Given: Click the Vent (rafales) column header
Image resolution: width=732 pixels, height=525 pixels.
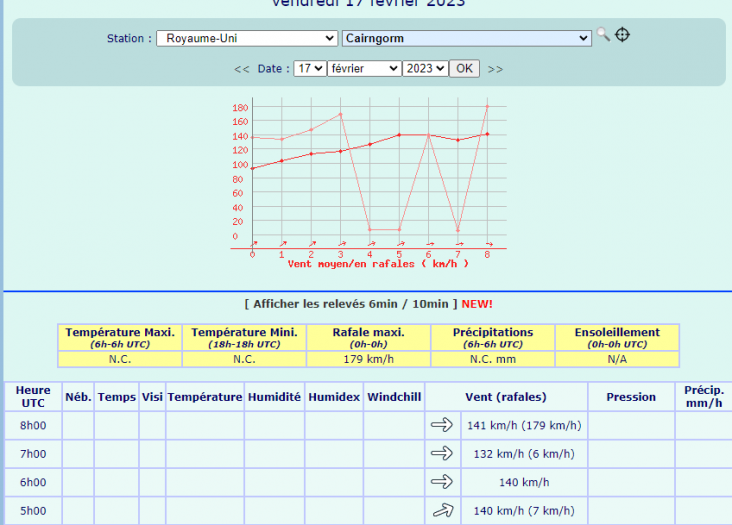Looking at the screenshot, I should [505, 397].
